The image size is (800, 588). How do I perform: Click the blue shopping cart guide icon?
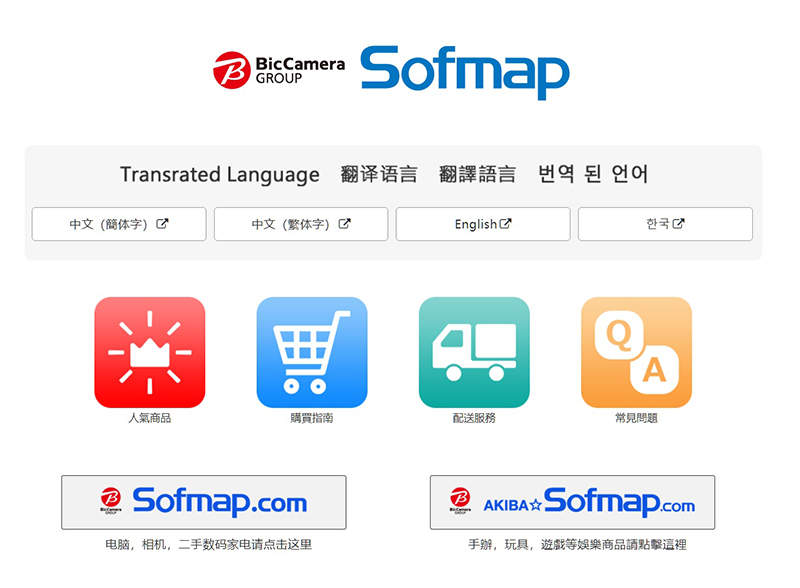pyautogui.click(x=312, y=352)
